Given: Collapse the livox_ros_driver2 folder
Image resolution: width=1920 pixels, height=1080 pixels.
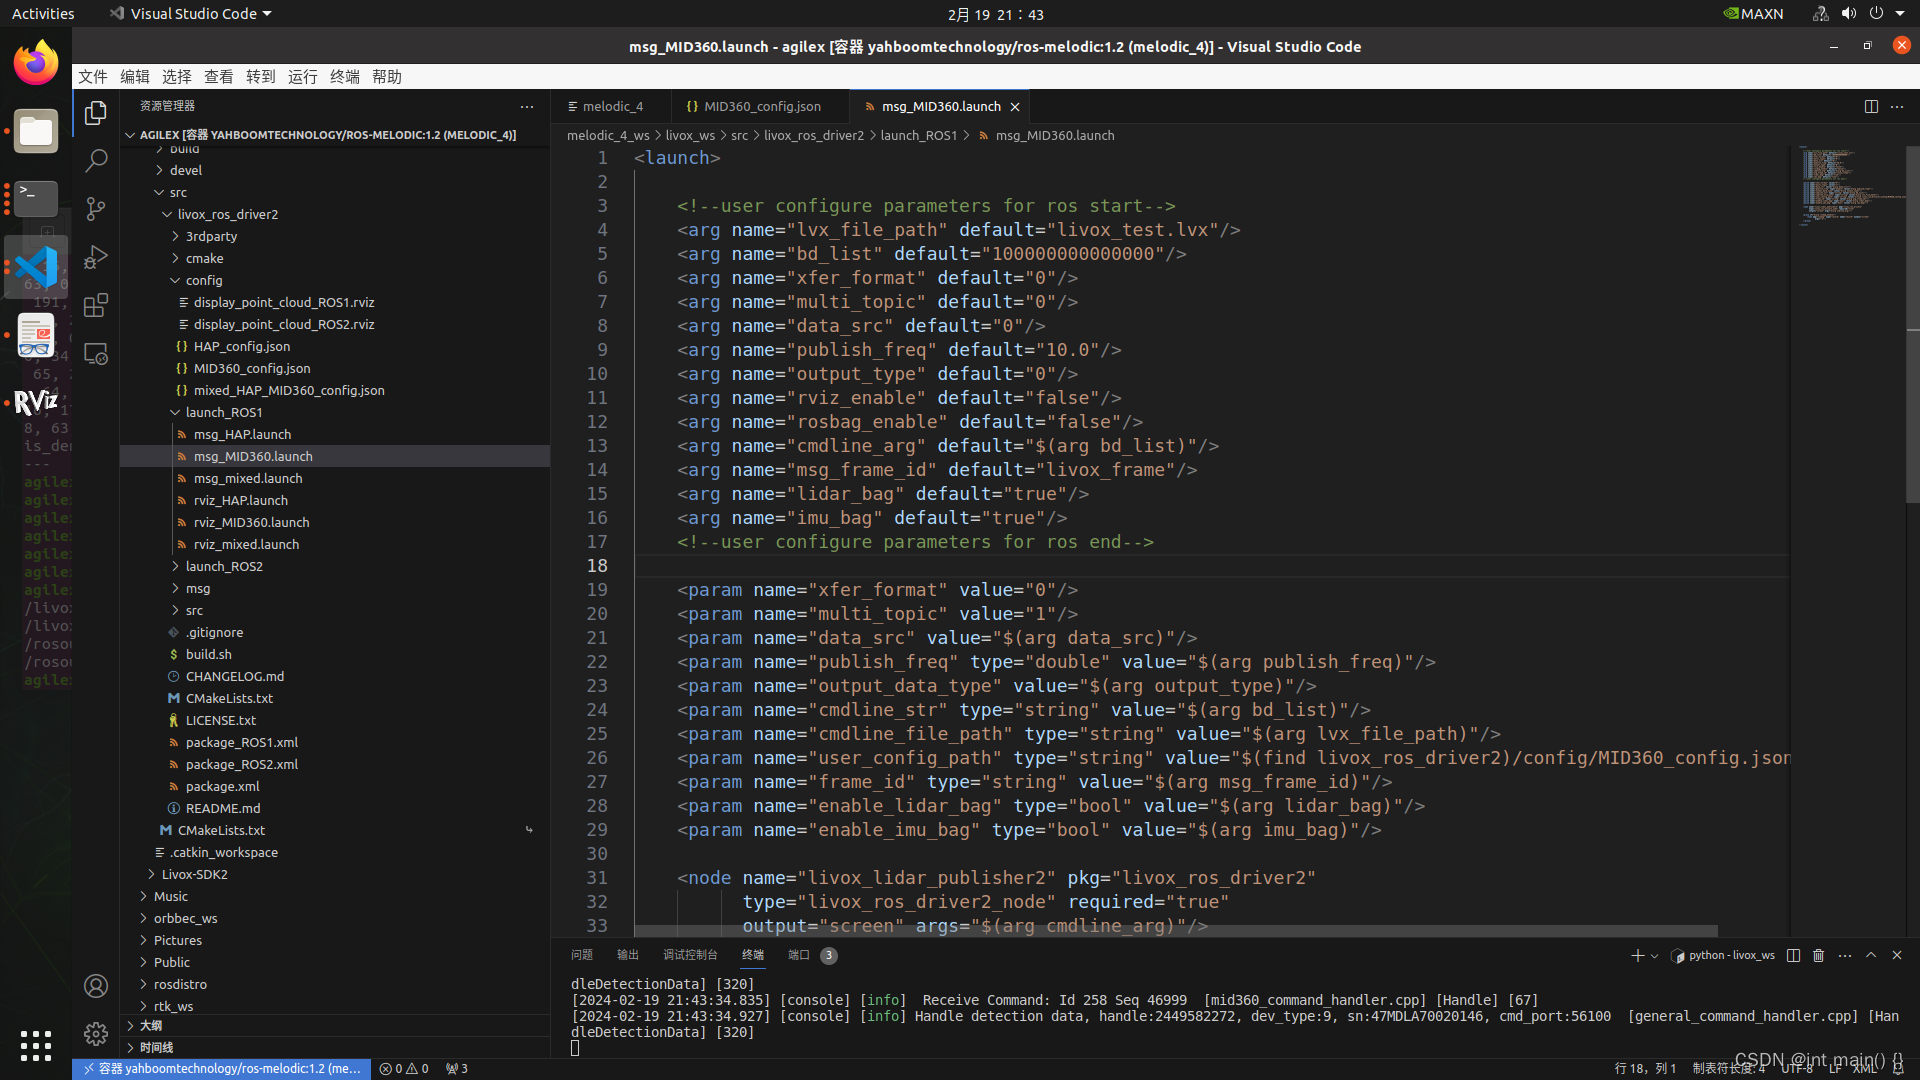Looking at the screenshot, I should pyautogui.click(x=228, y=214).
